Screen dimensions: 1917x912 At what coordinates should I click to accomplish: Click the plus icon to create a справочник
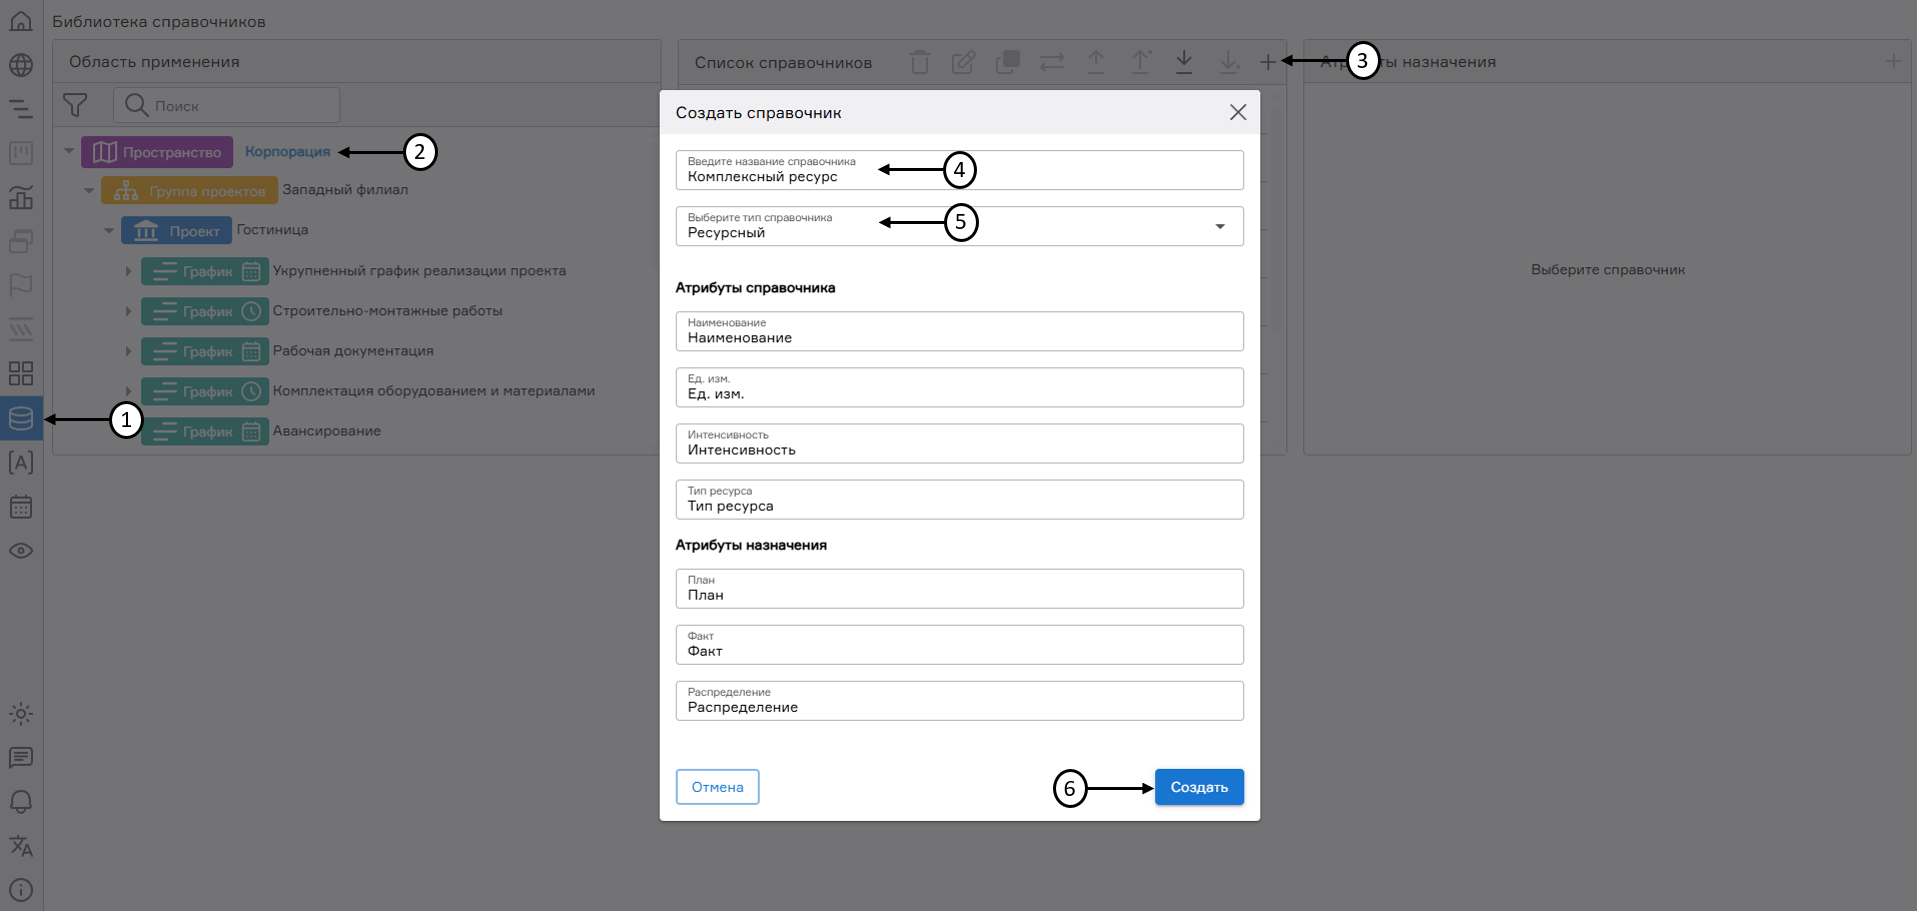(x=1268, y=62)
